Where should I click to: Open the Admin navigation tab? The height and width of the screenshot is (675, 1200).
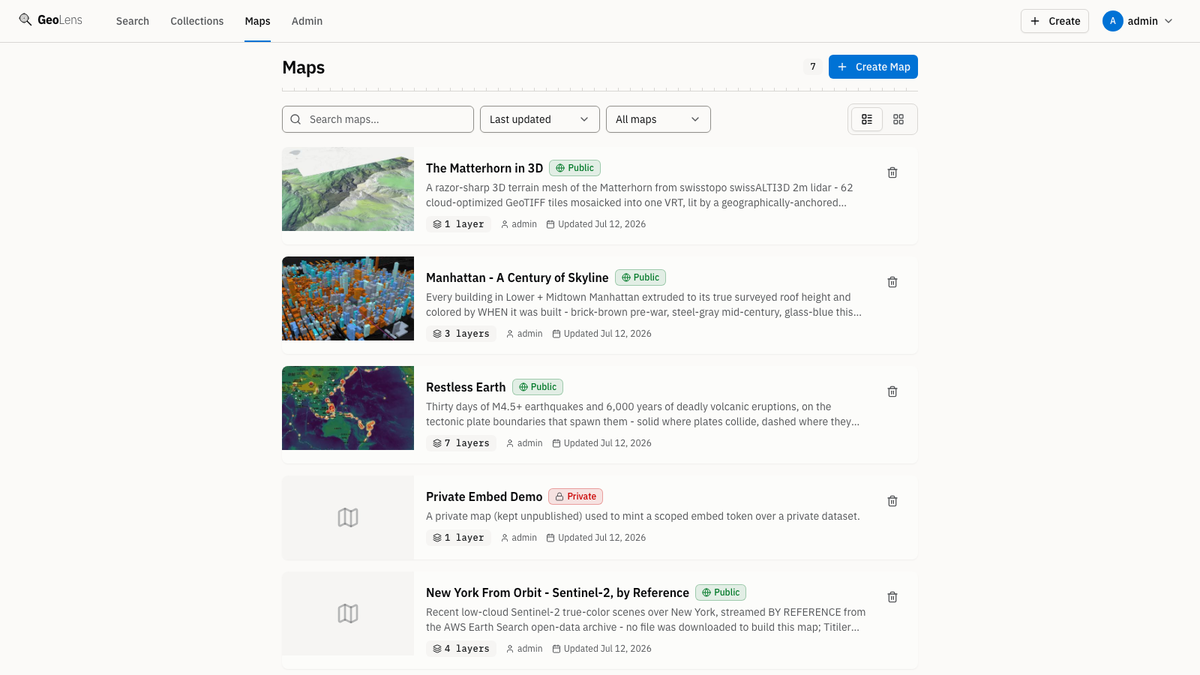[307, 21]
